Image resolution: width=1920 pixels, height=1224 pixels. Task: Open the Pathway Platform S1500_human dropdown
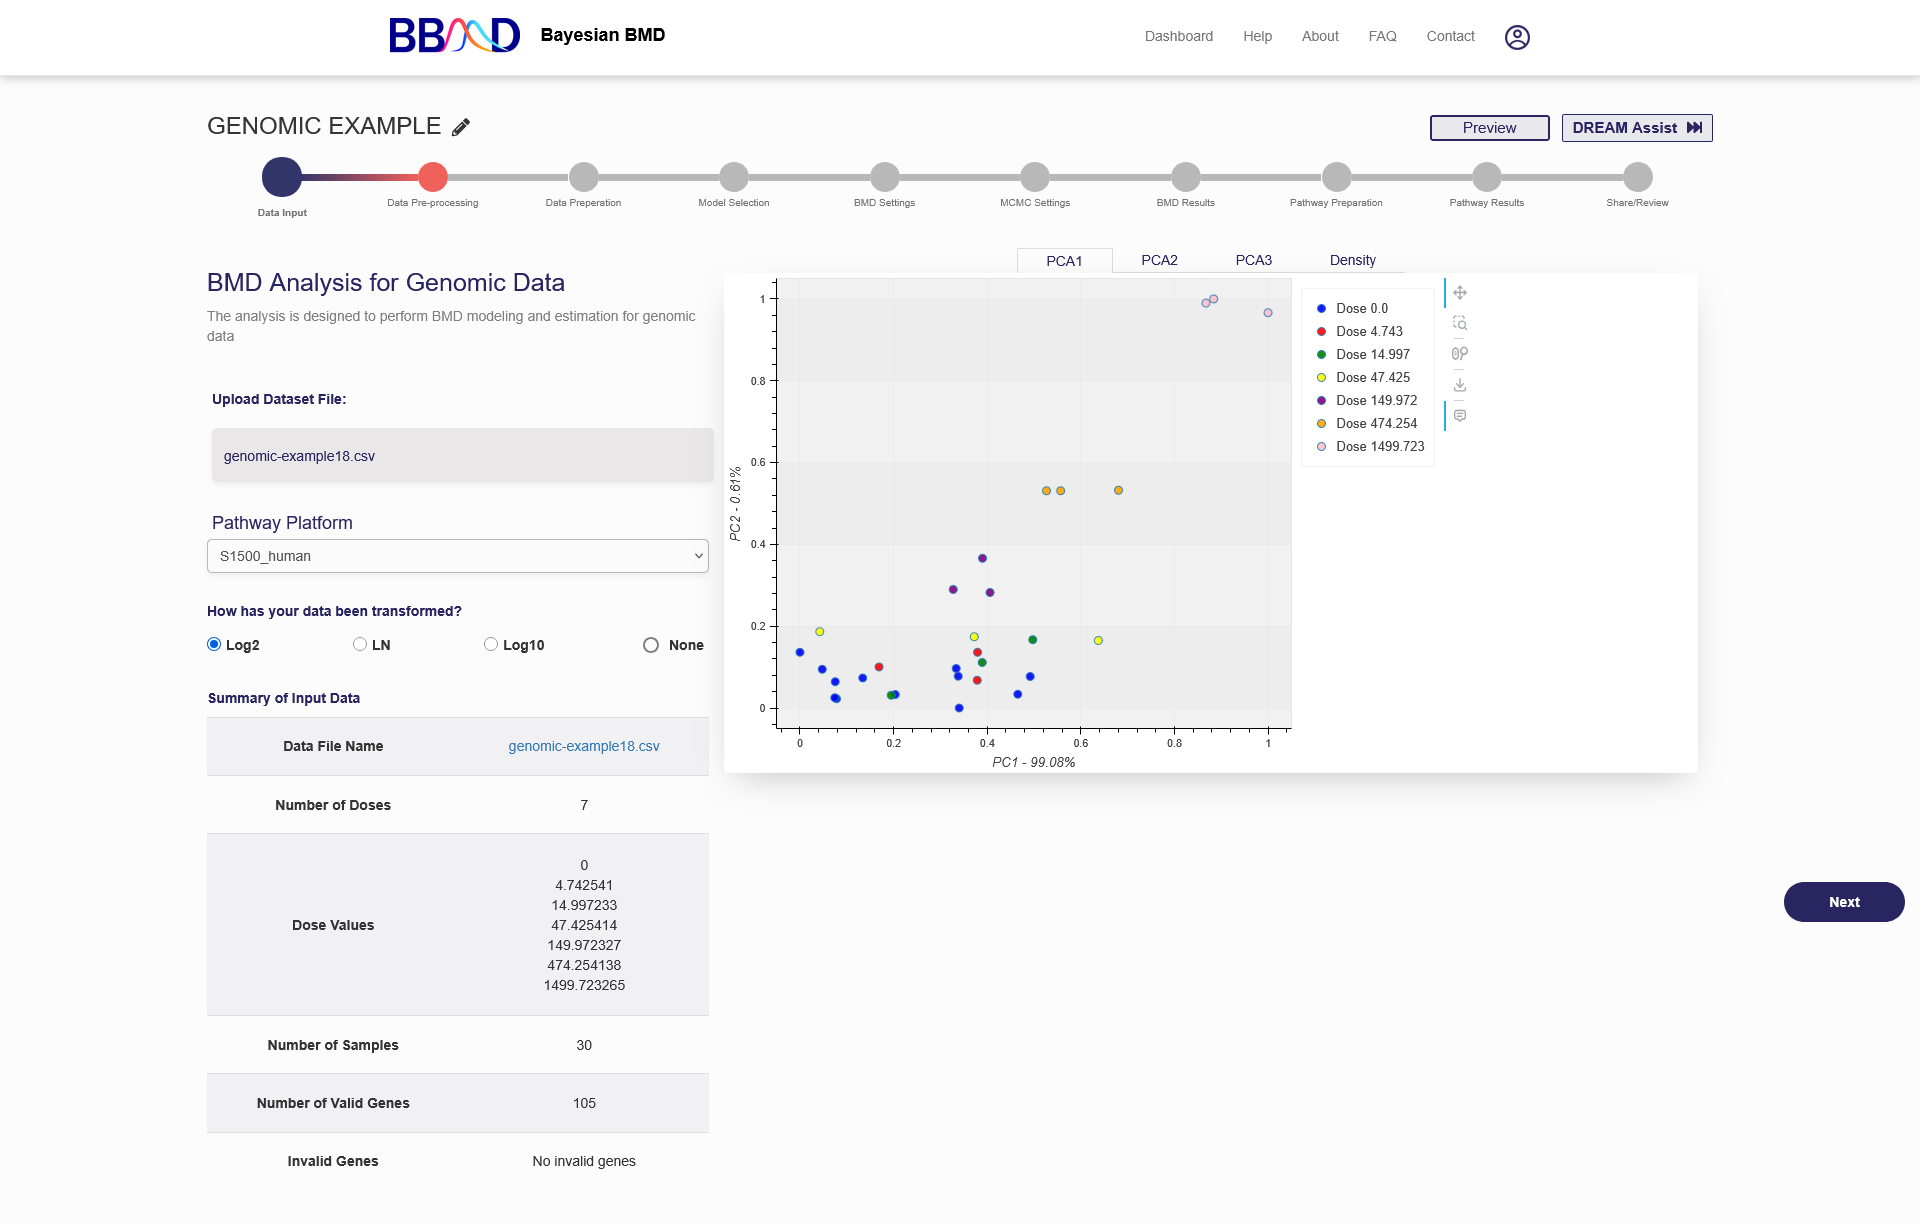(x=458, y=556)
